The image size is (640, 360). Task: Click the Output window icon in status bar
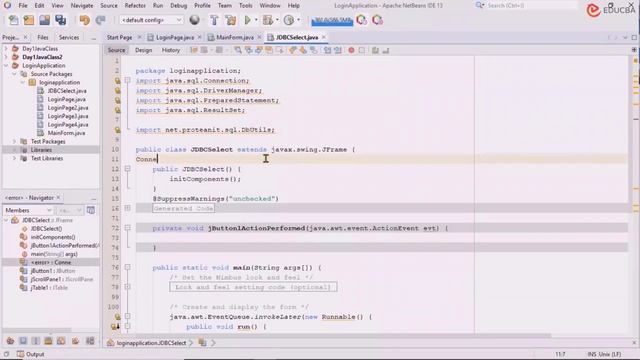coord(20,354)
